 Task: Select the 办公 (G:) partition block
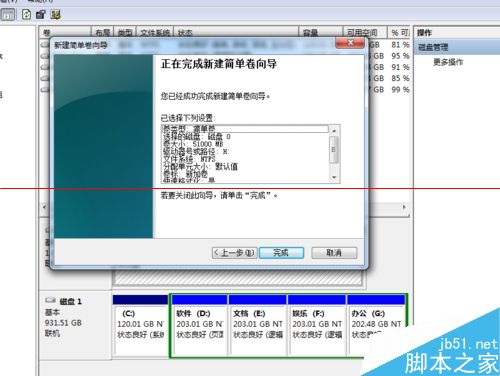376,325
